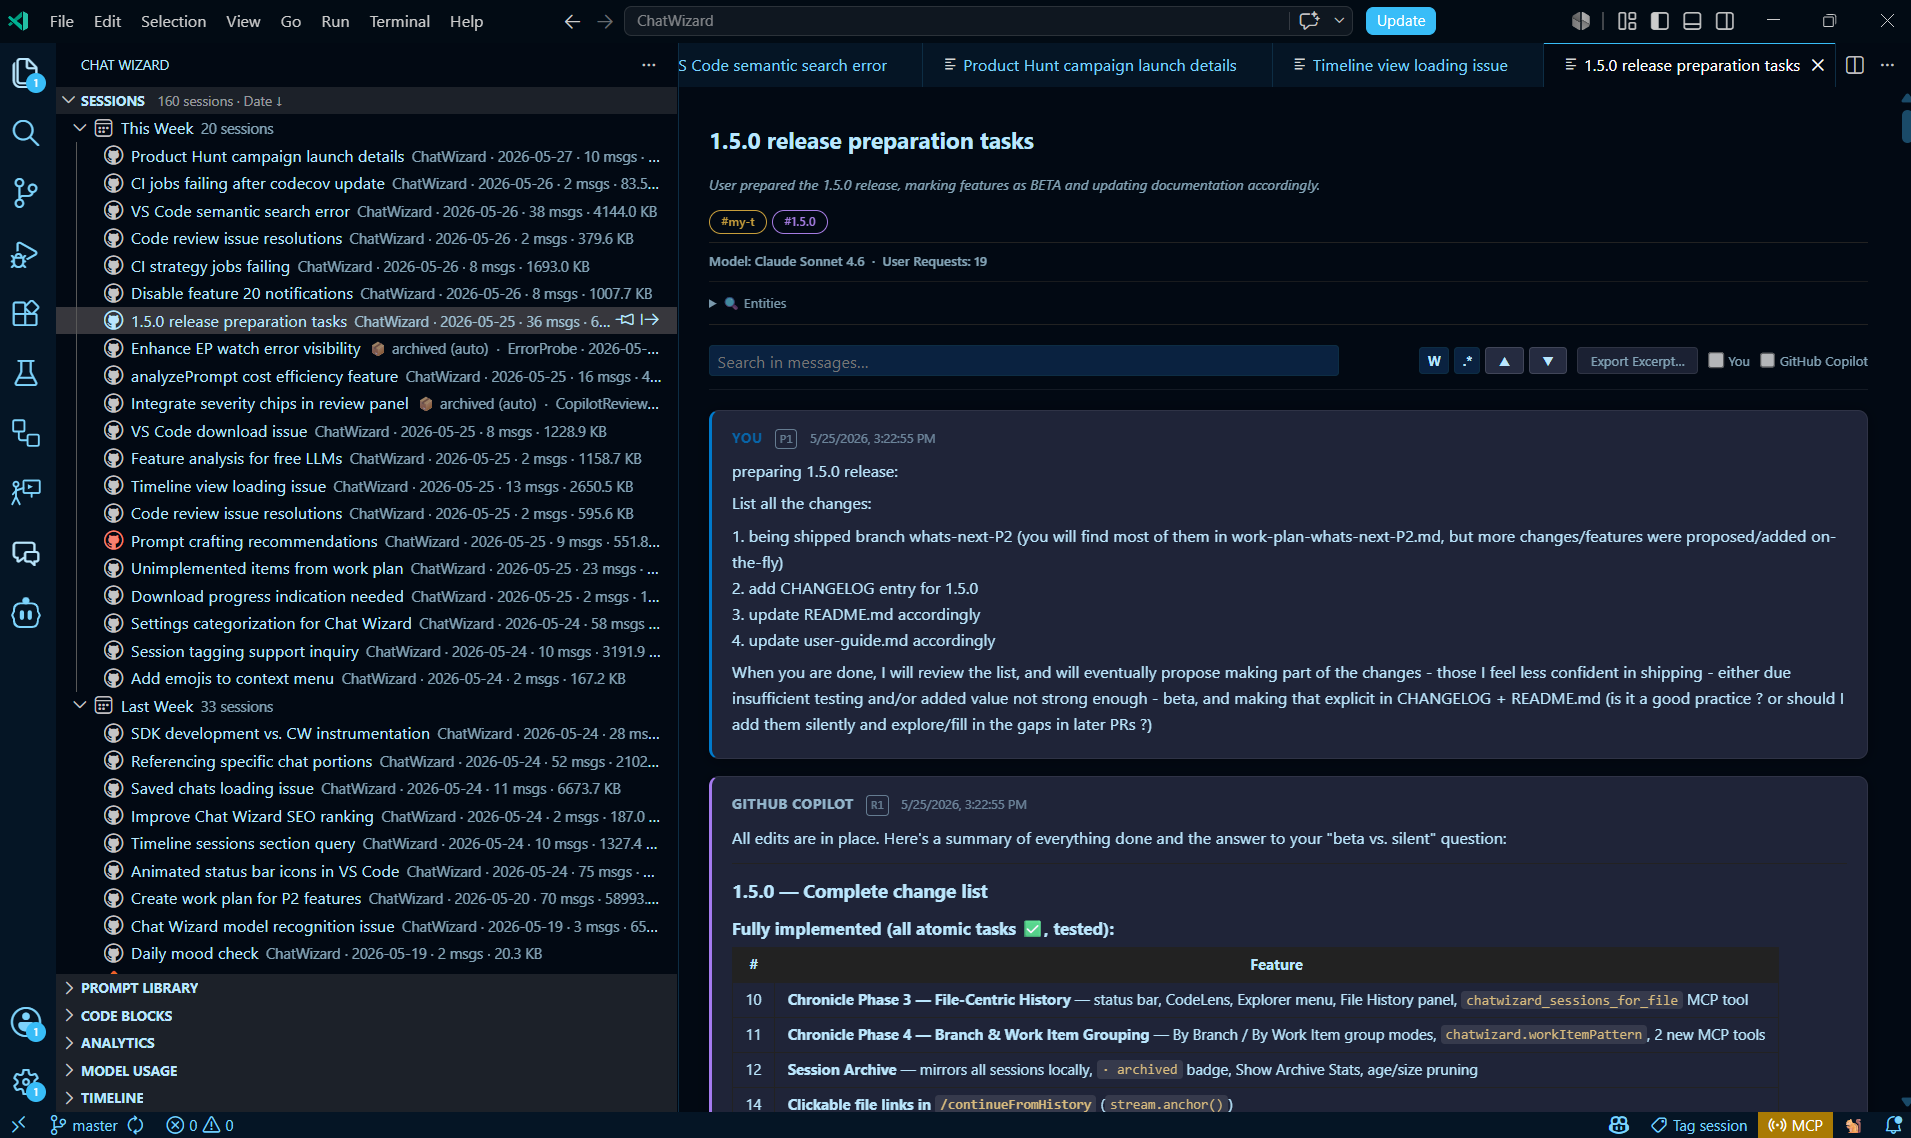Open the File menu

62,21
